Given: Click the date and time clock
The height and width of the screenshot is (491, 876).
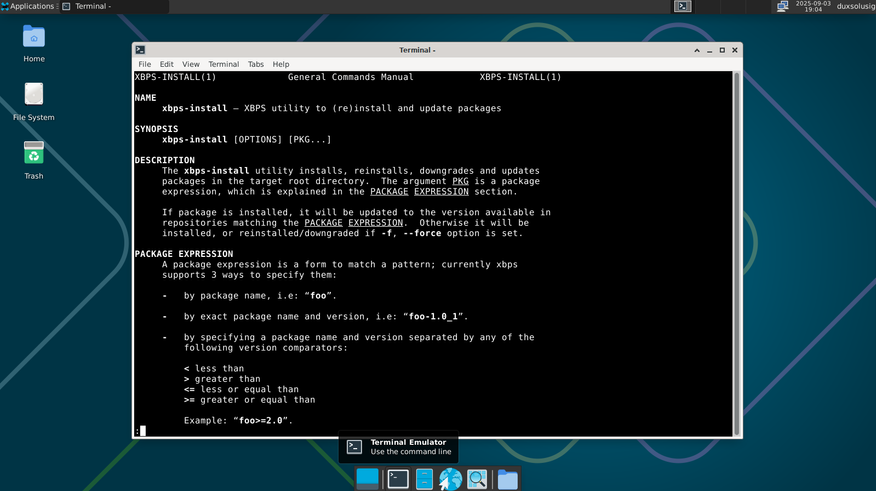Looking at the screenshot, I should click(x=813, y=6).
